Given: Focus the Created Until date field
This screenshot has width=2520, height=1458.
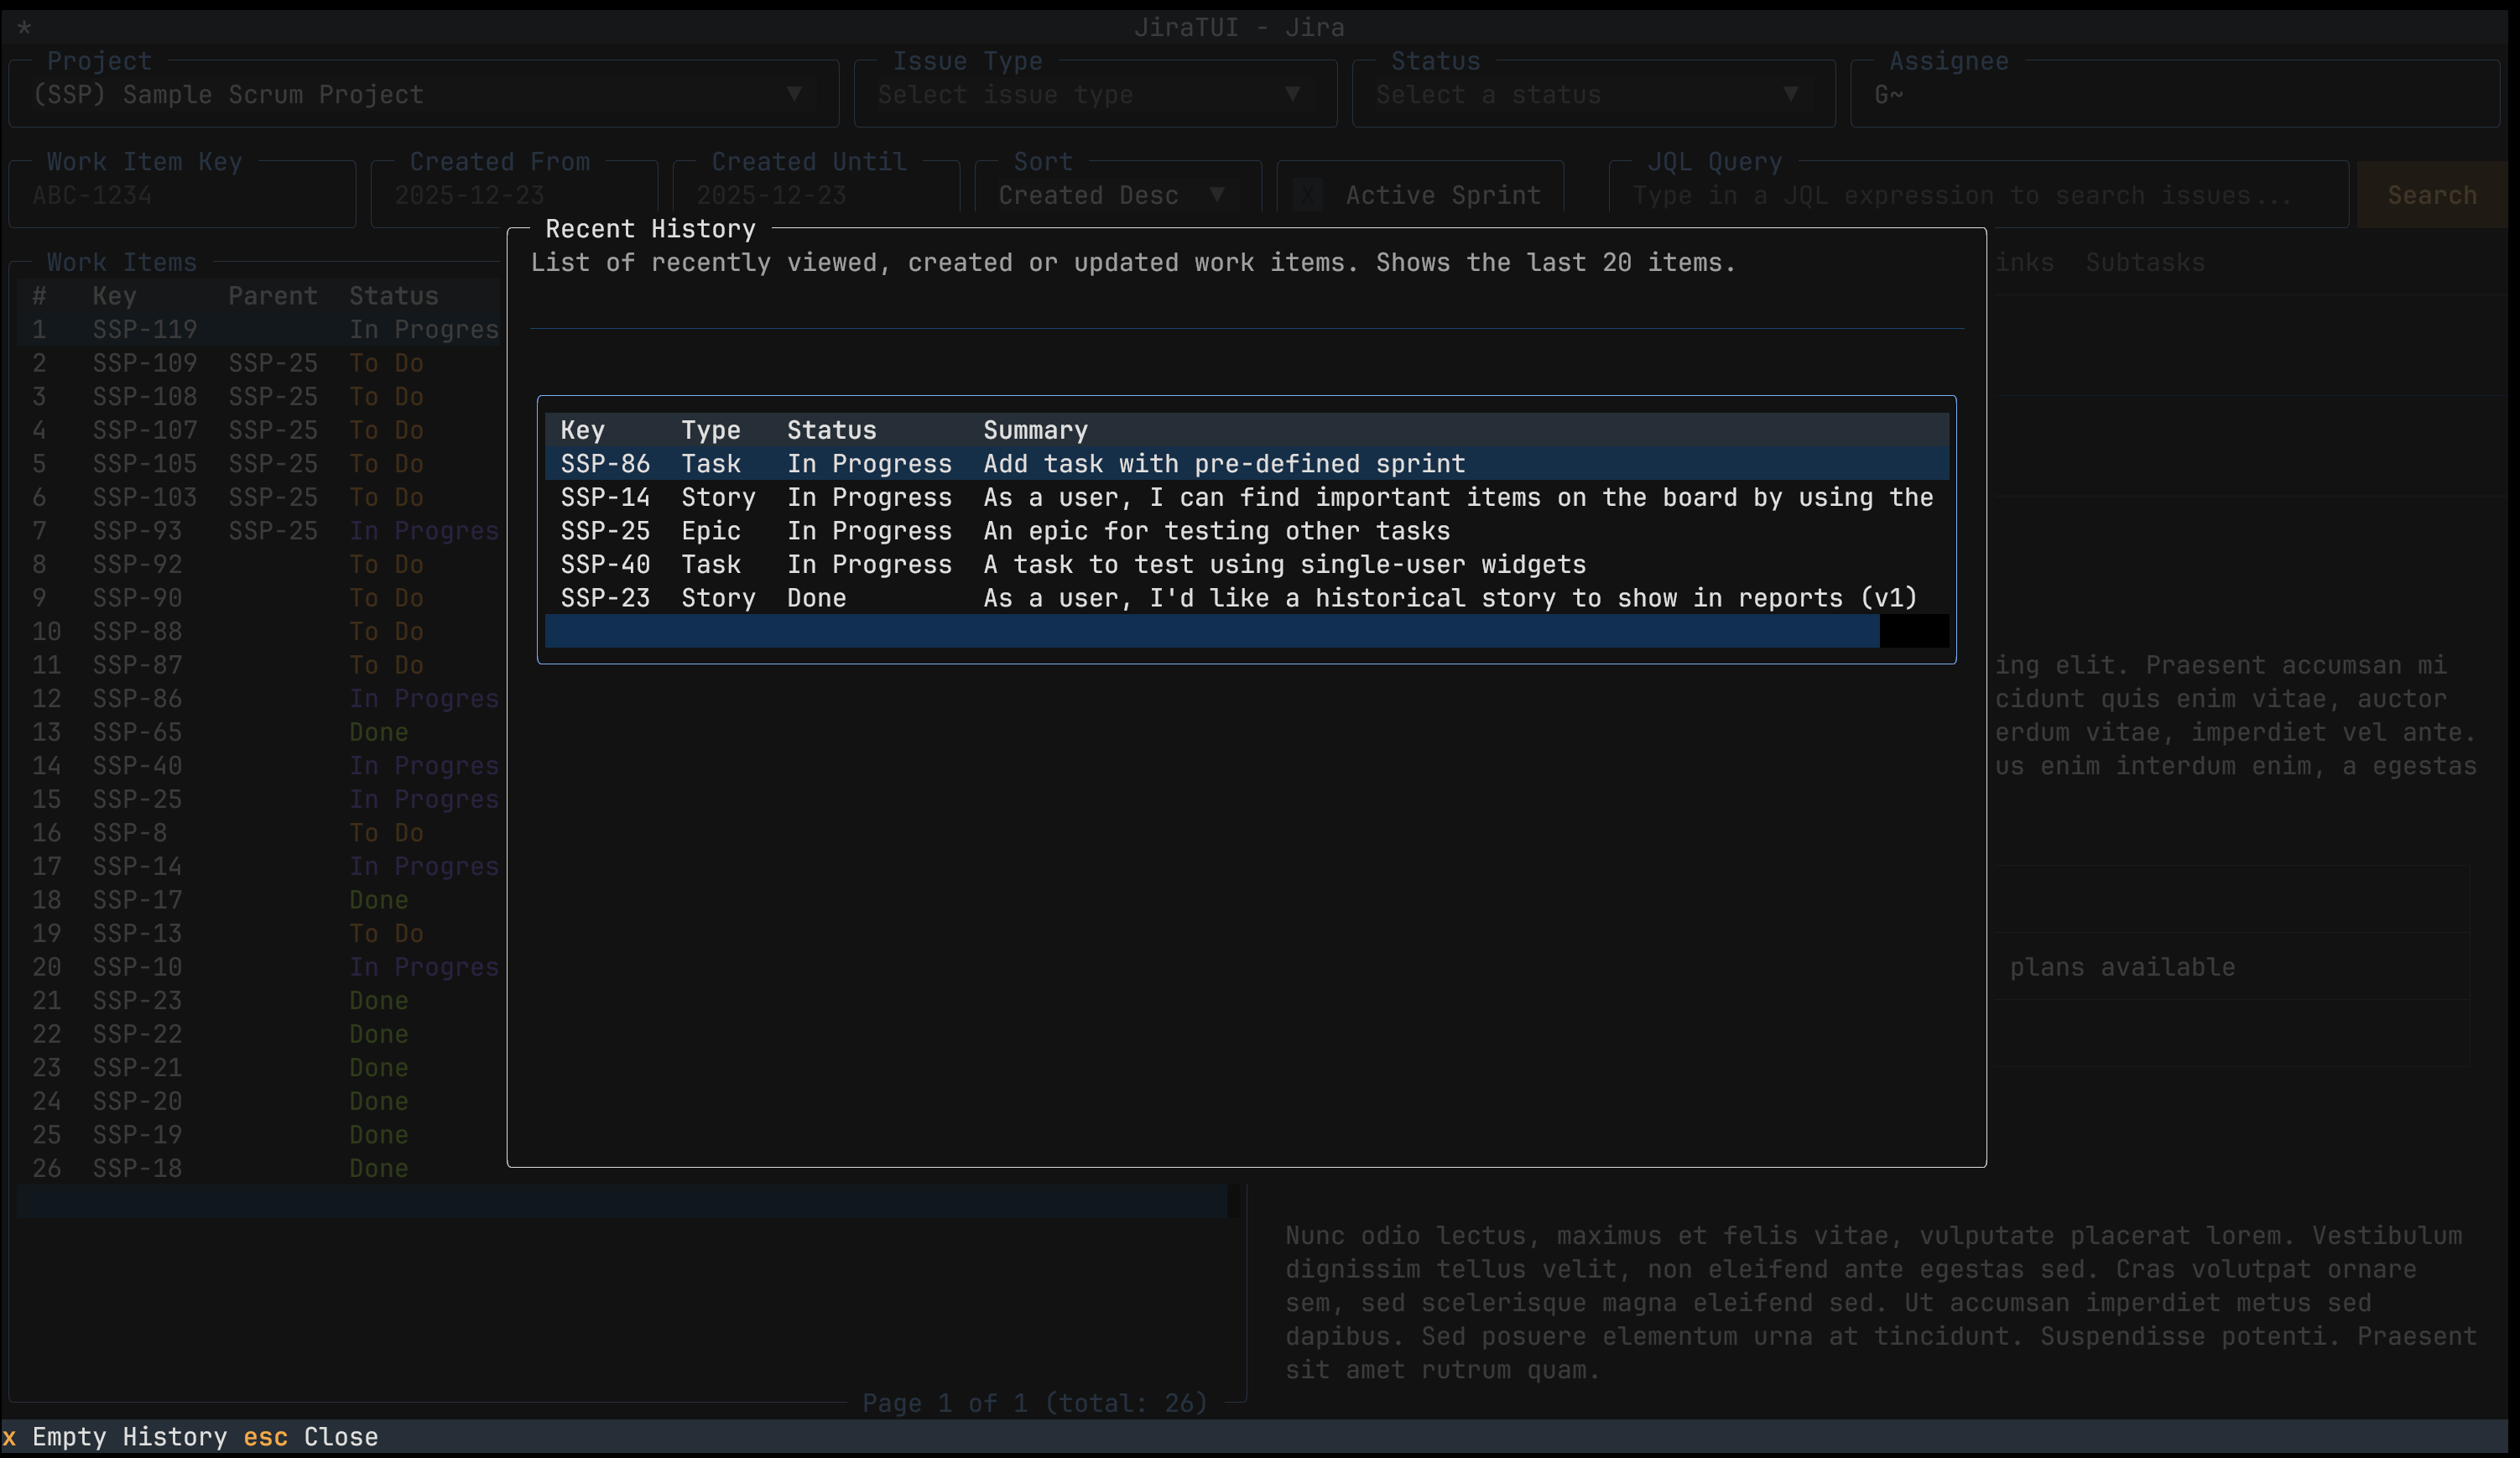Looking at the screenshot, I should (x=816, y=195).
